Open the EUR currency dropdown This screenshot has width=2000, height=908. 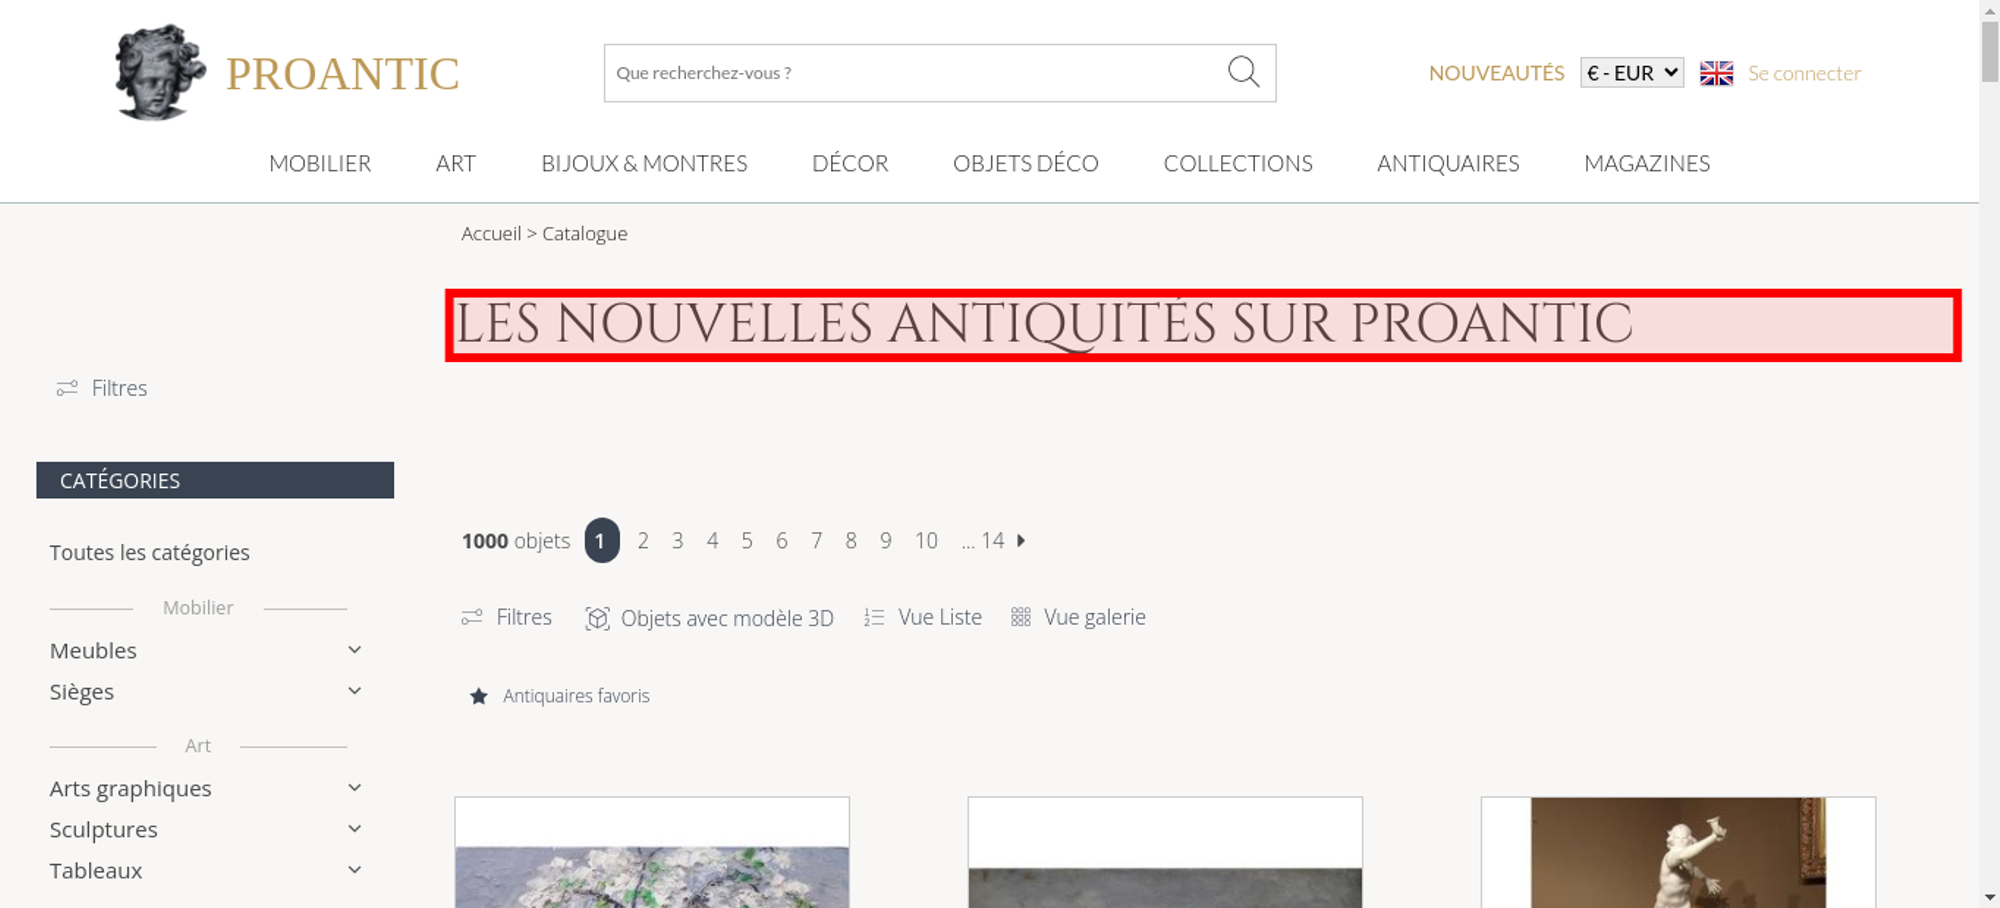[1632, 73]
